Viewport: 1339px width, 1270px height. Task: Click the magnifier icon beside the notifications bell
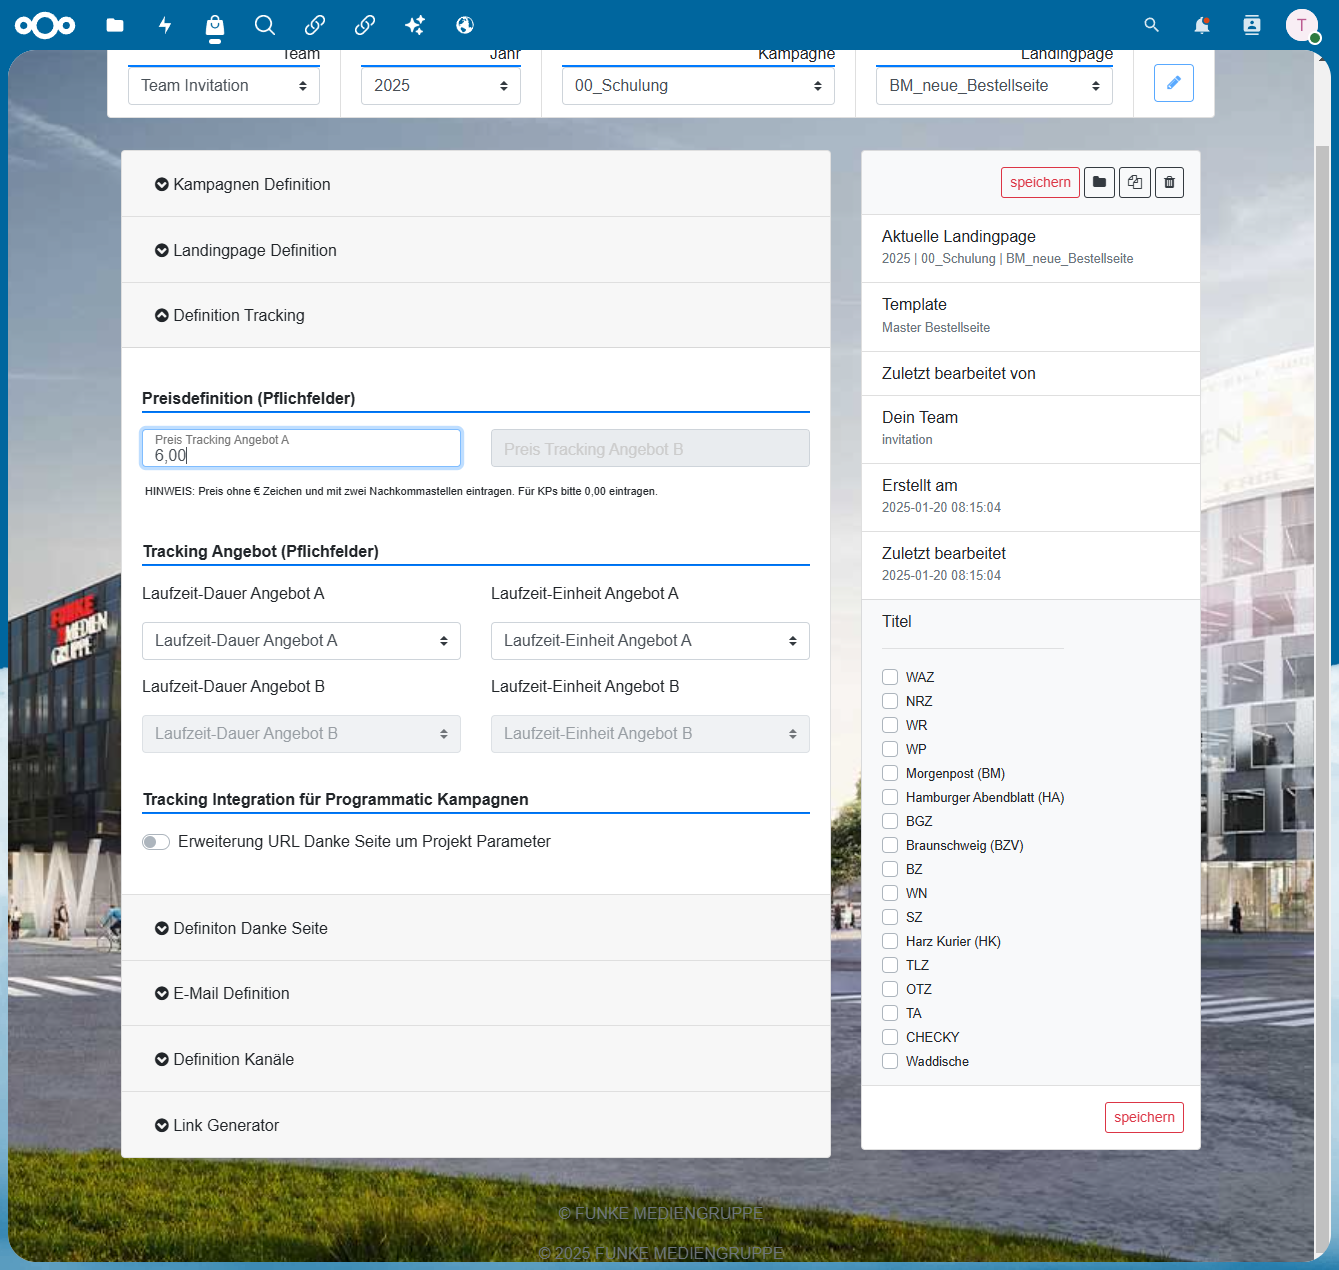[x=1152, y=25]
